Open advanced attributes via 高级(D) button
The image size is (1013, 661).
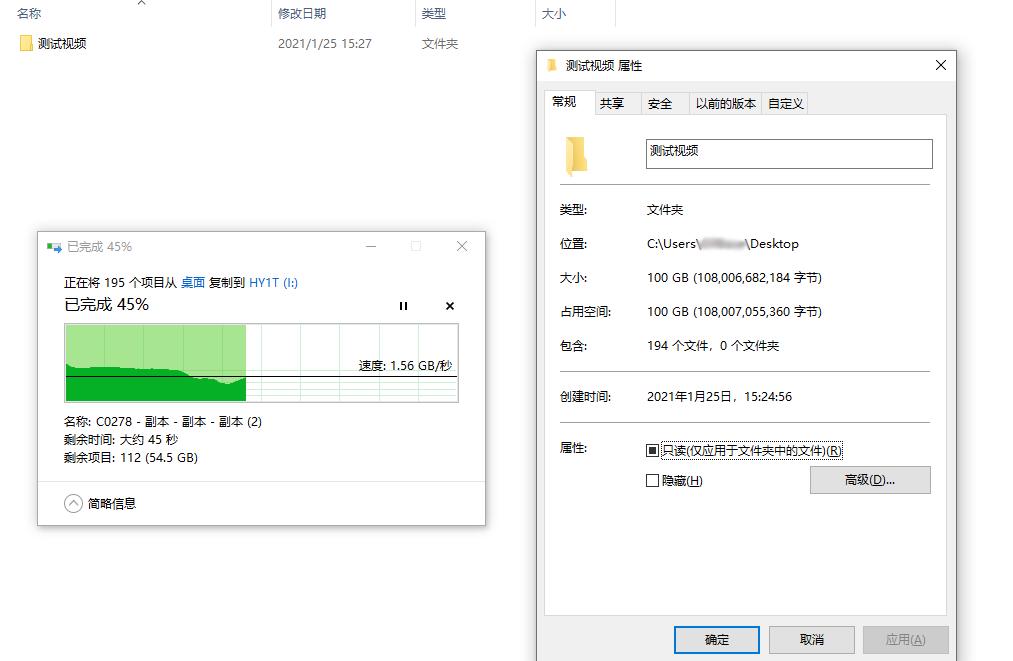tap(869, 480)
